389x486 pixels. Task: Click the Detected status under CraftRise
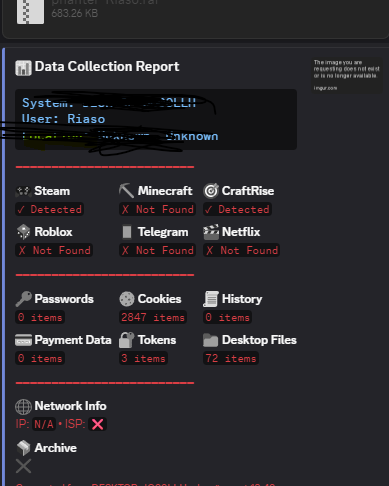click(x=237, y=209)
